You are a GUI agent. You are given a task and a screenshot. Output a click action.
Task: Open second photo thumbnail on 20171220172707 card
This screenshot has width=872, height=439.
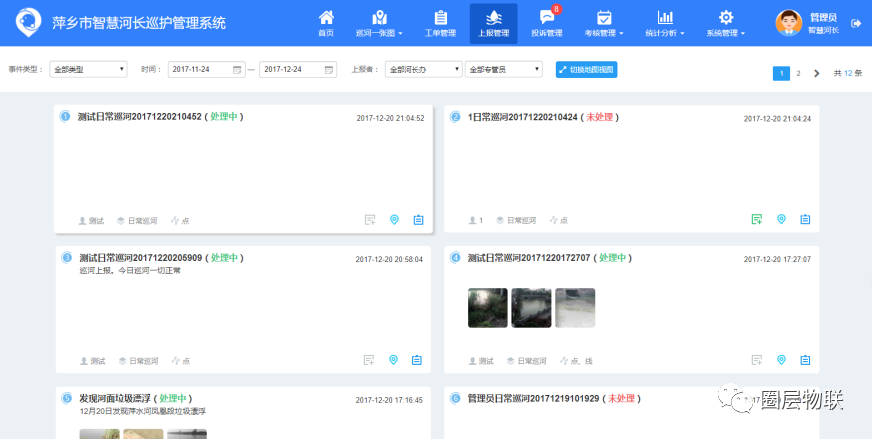[531, 308]
